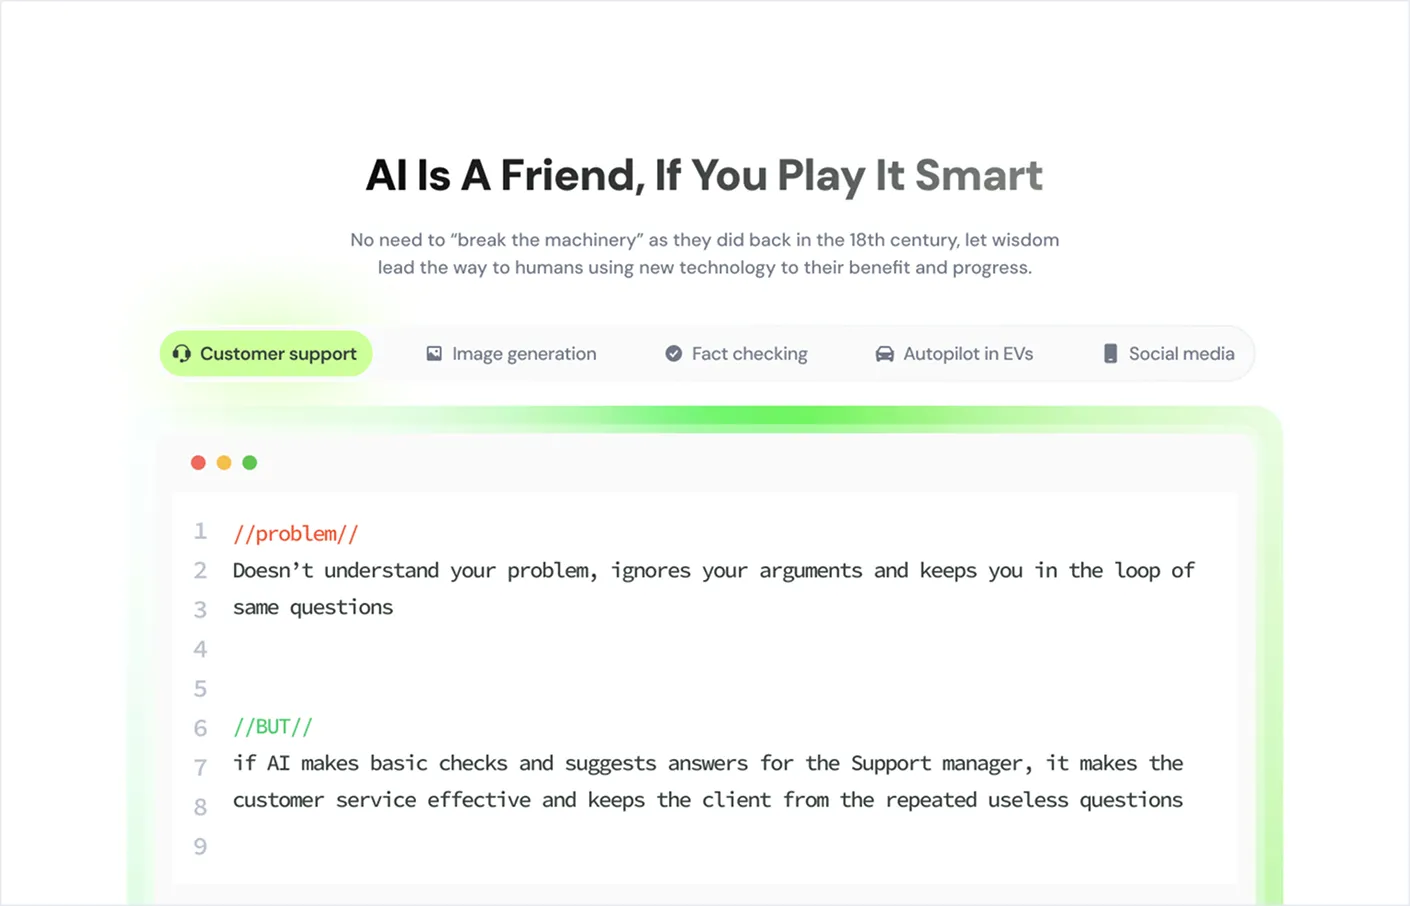The image size is (1410, 906).
Task: Click the green //BUT// comment line
Action: coord(273,727)
